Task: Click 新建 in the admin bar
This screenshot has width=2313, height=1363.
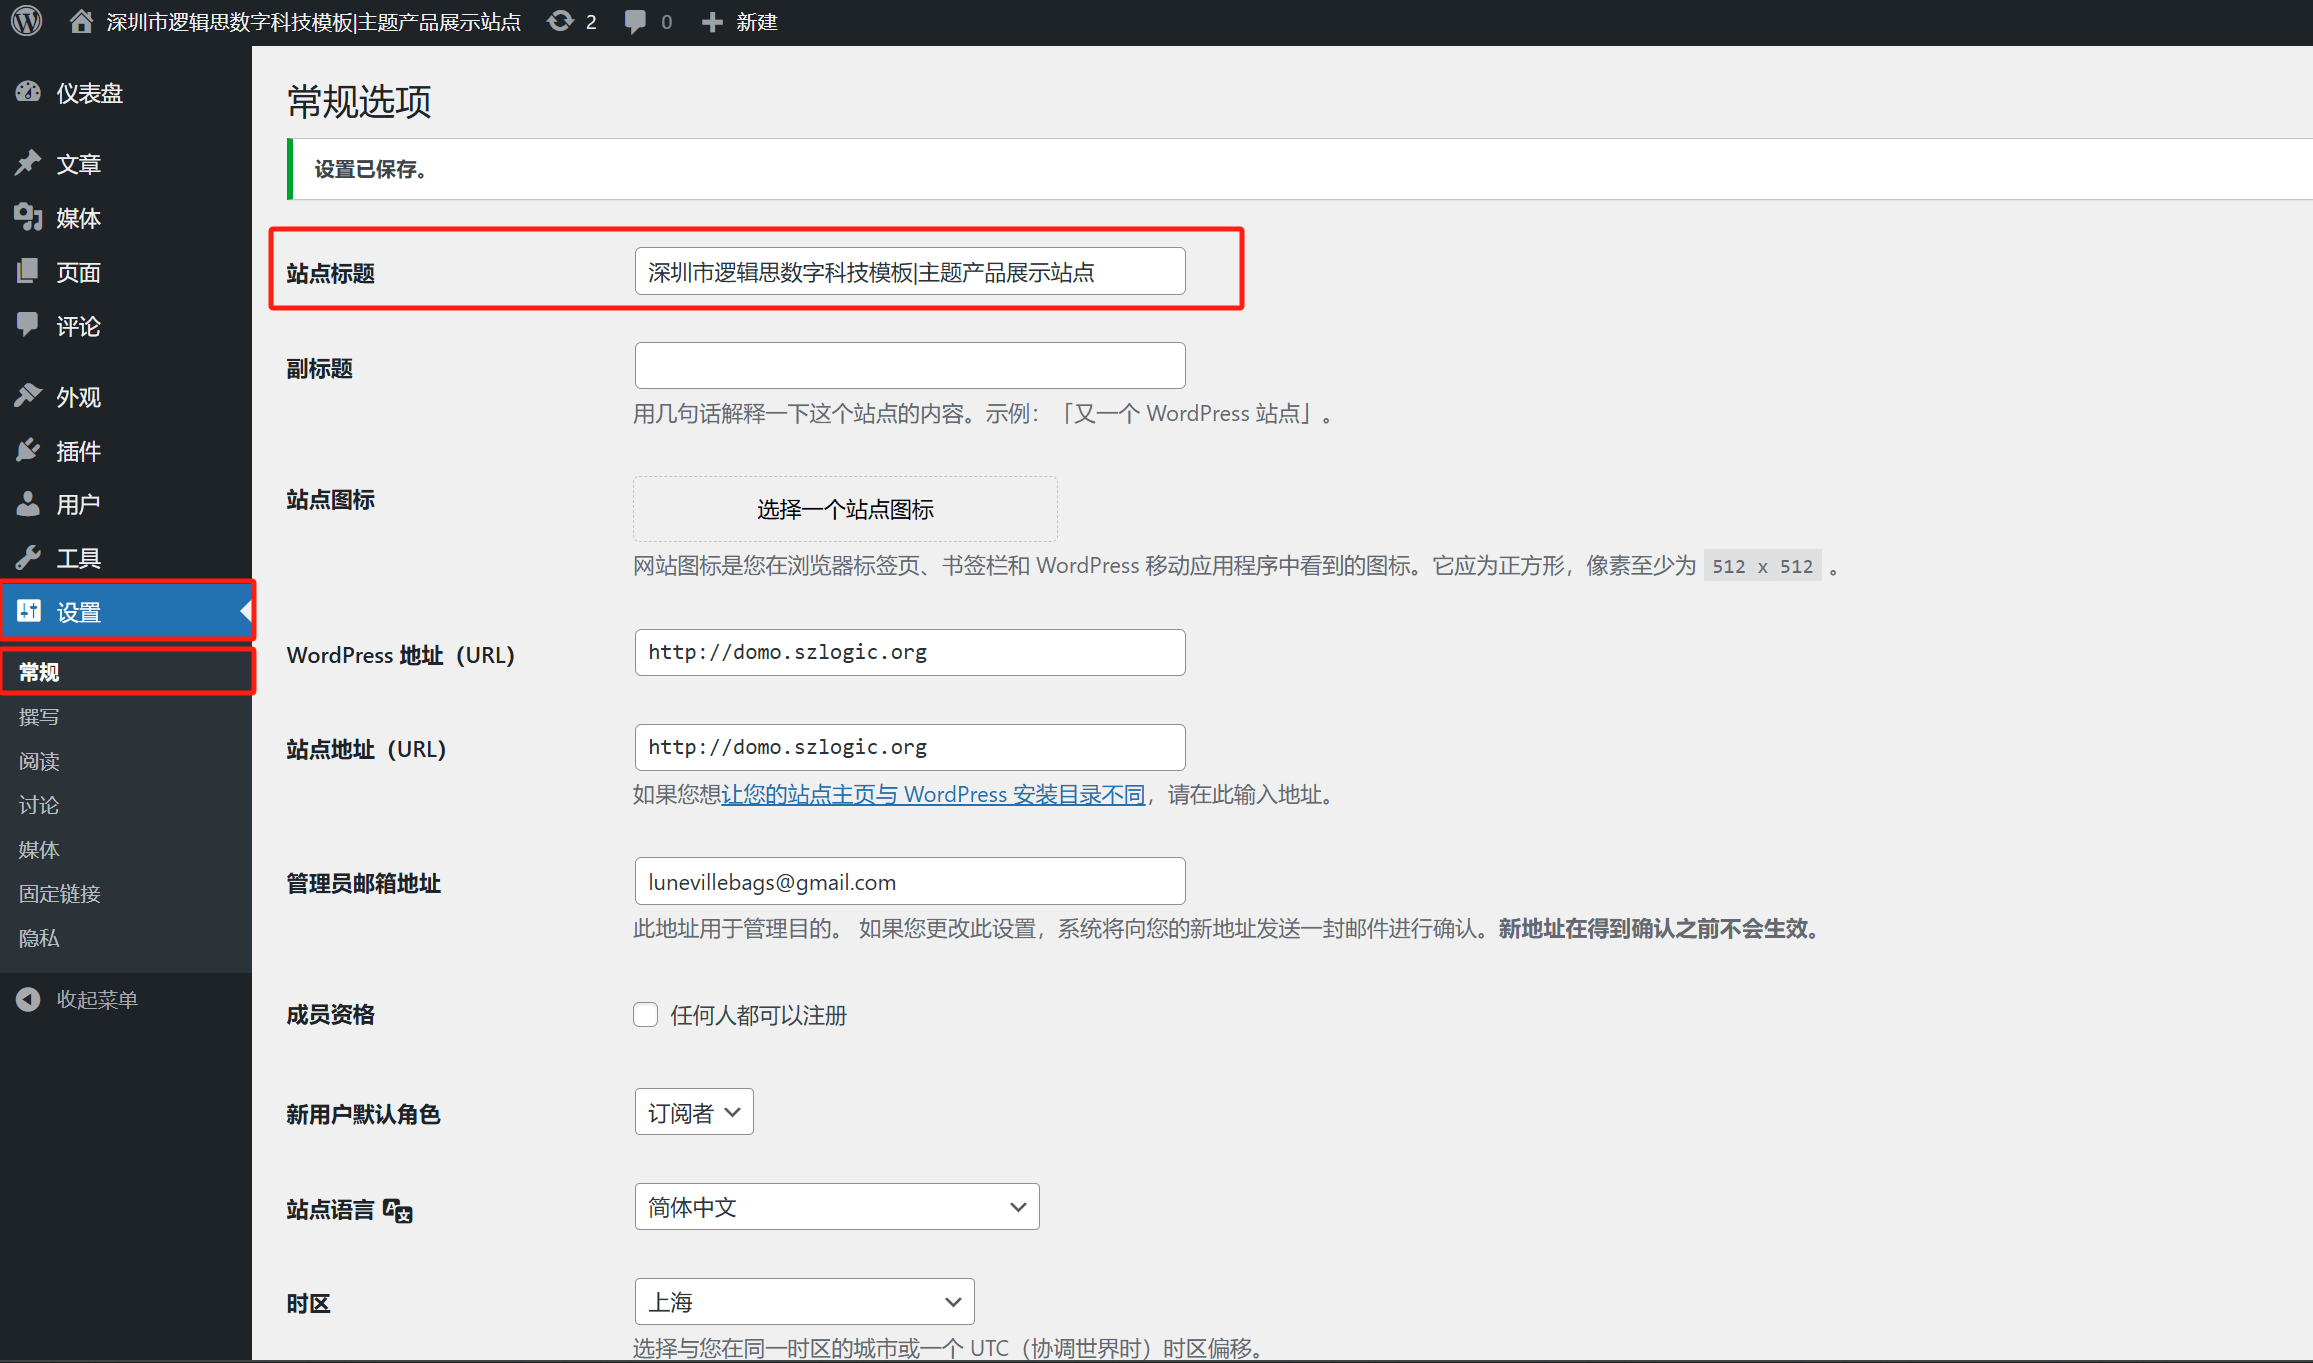Action: [x=757, y=22]
